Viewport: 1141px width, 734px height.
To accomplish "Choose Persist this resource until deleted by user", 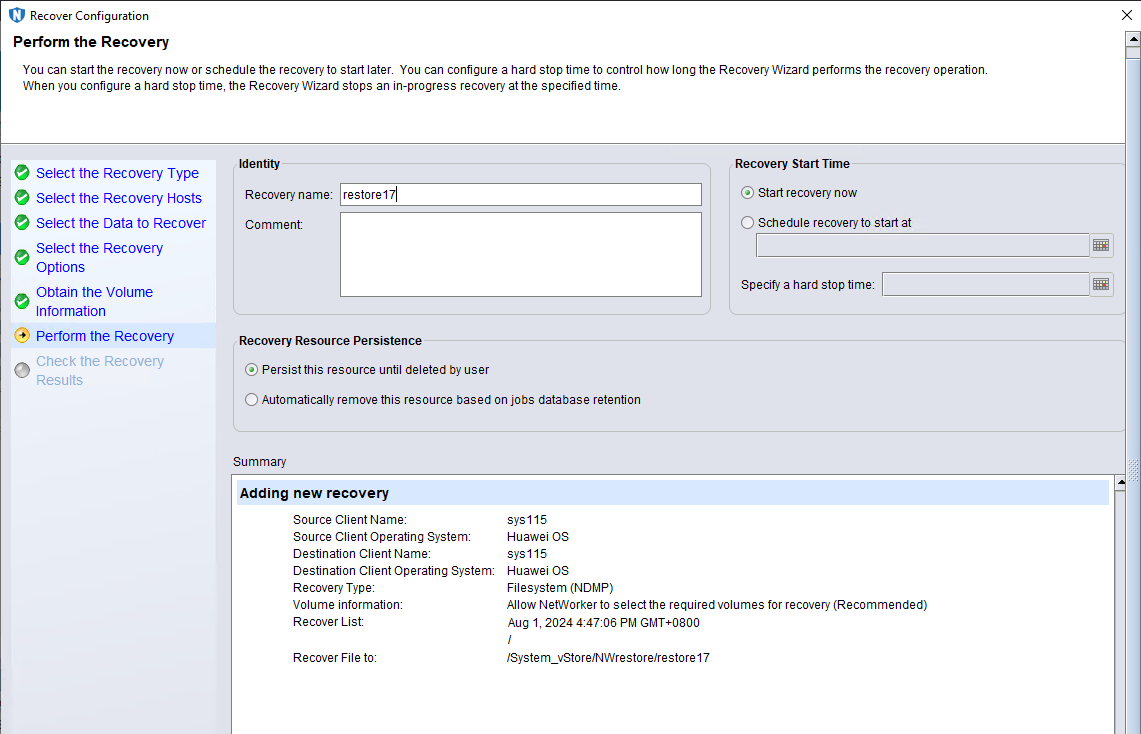I will click(252, 370).
